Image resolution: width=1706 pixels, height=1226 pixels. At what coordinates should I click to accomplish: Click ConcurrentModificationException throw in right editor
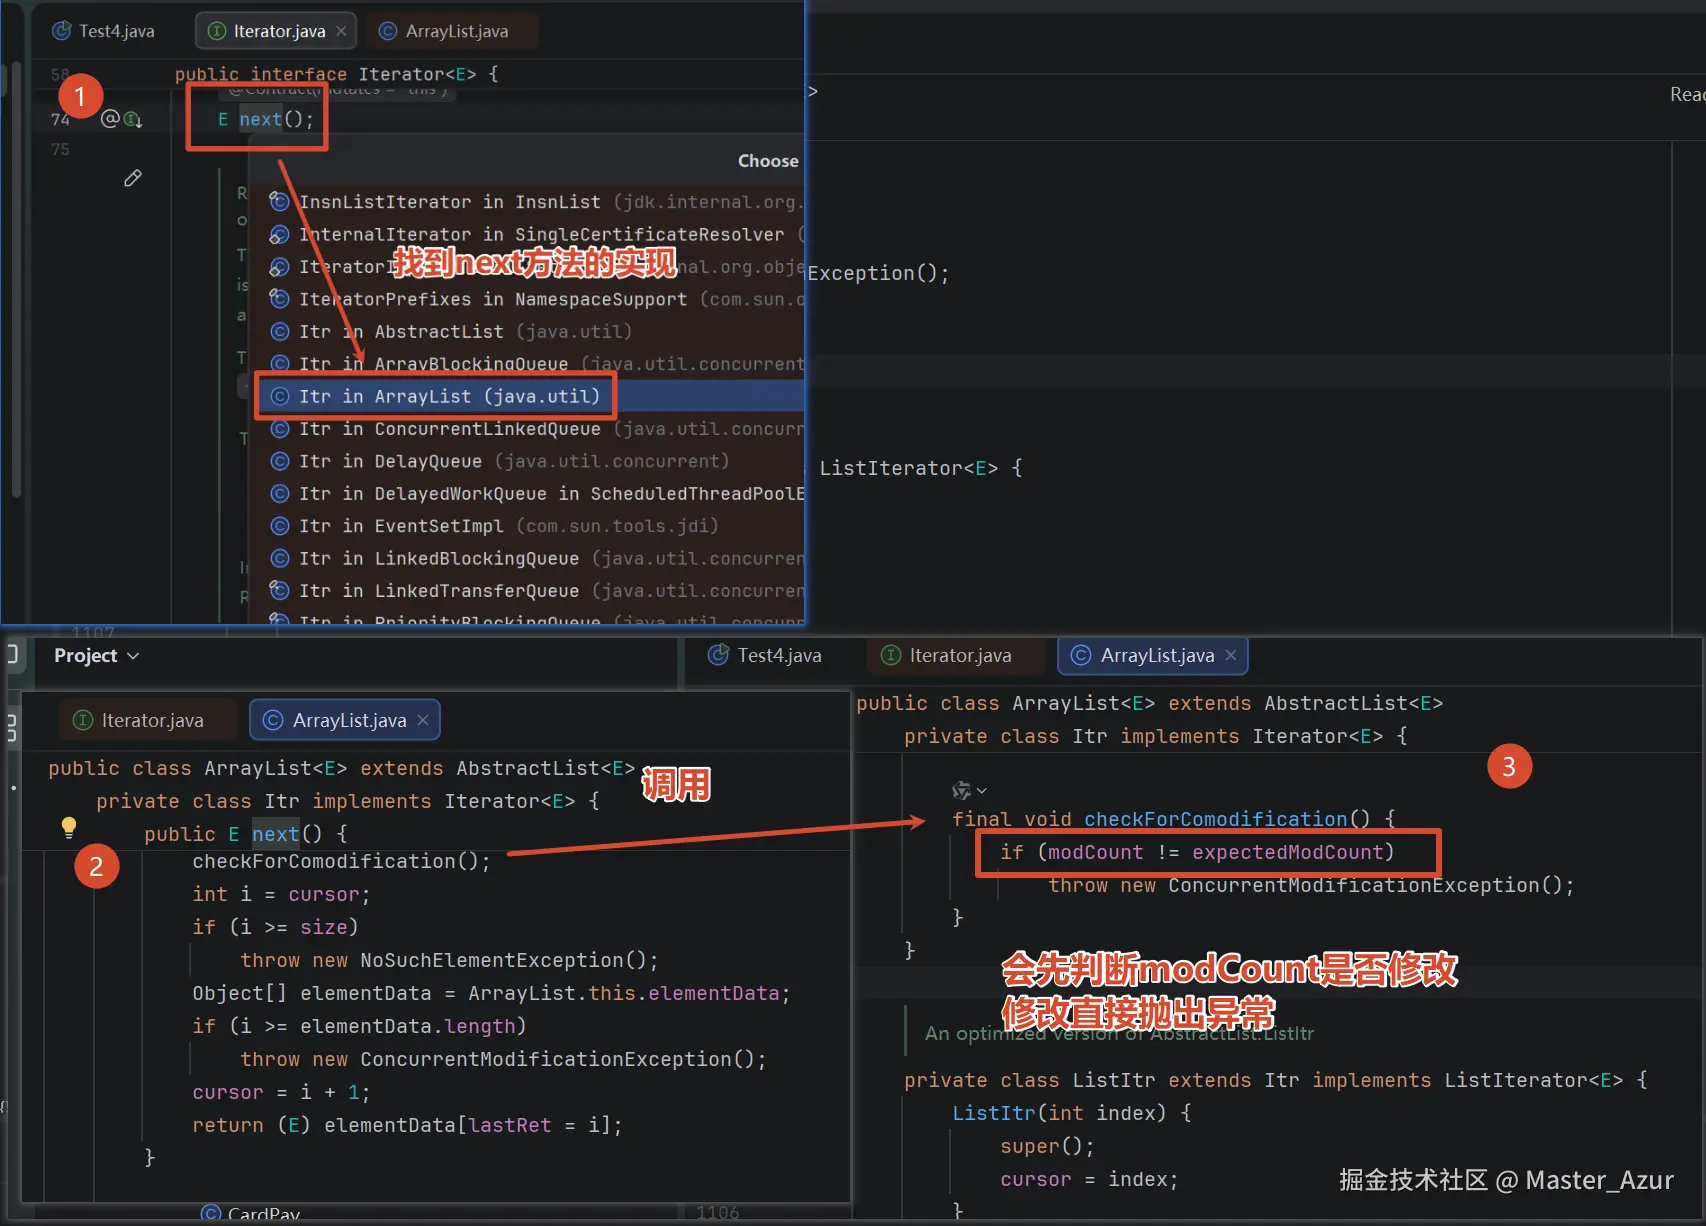1311,885
